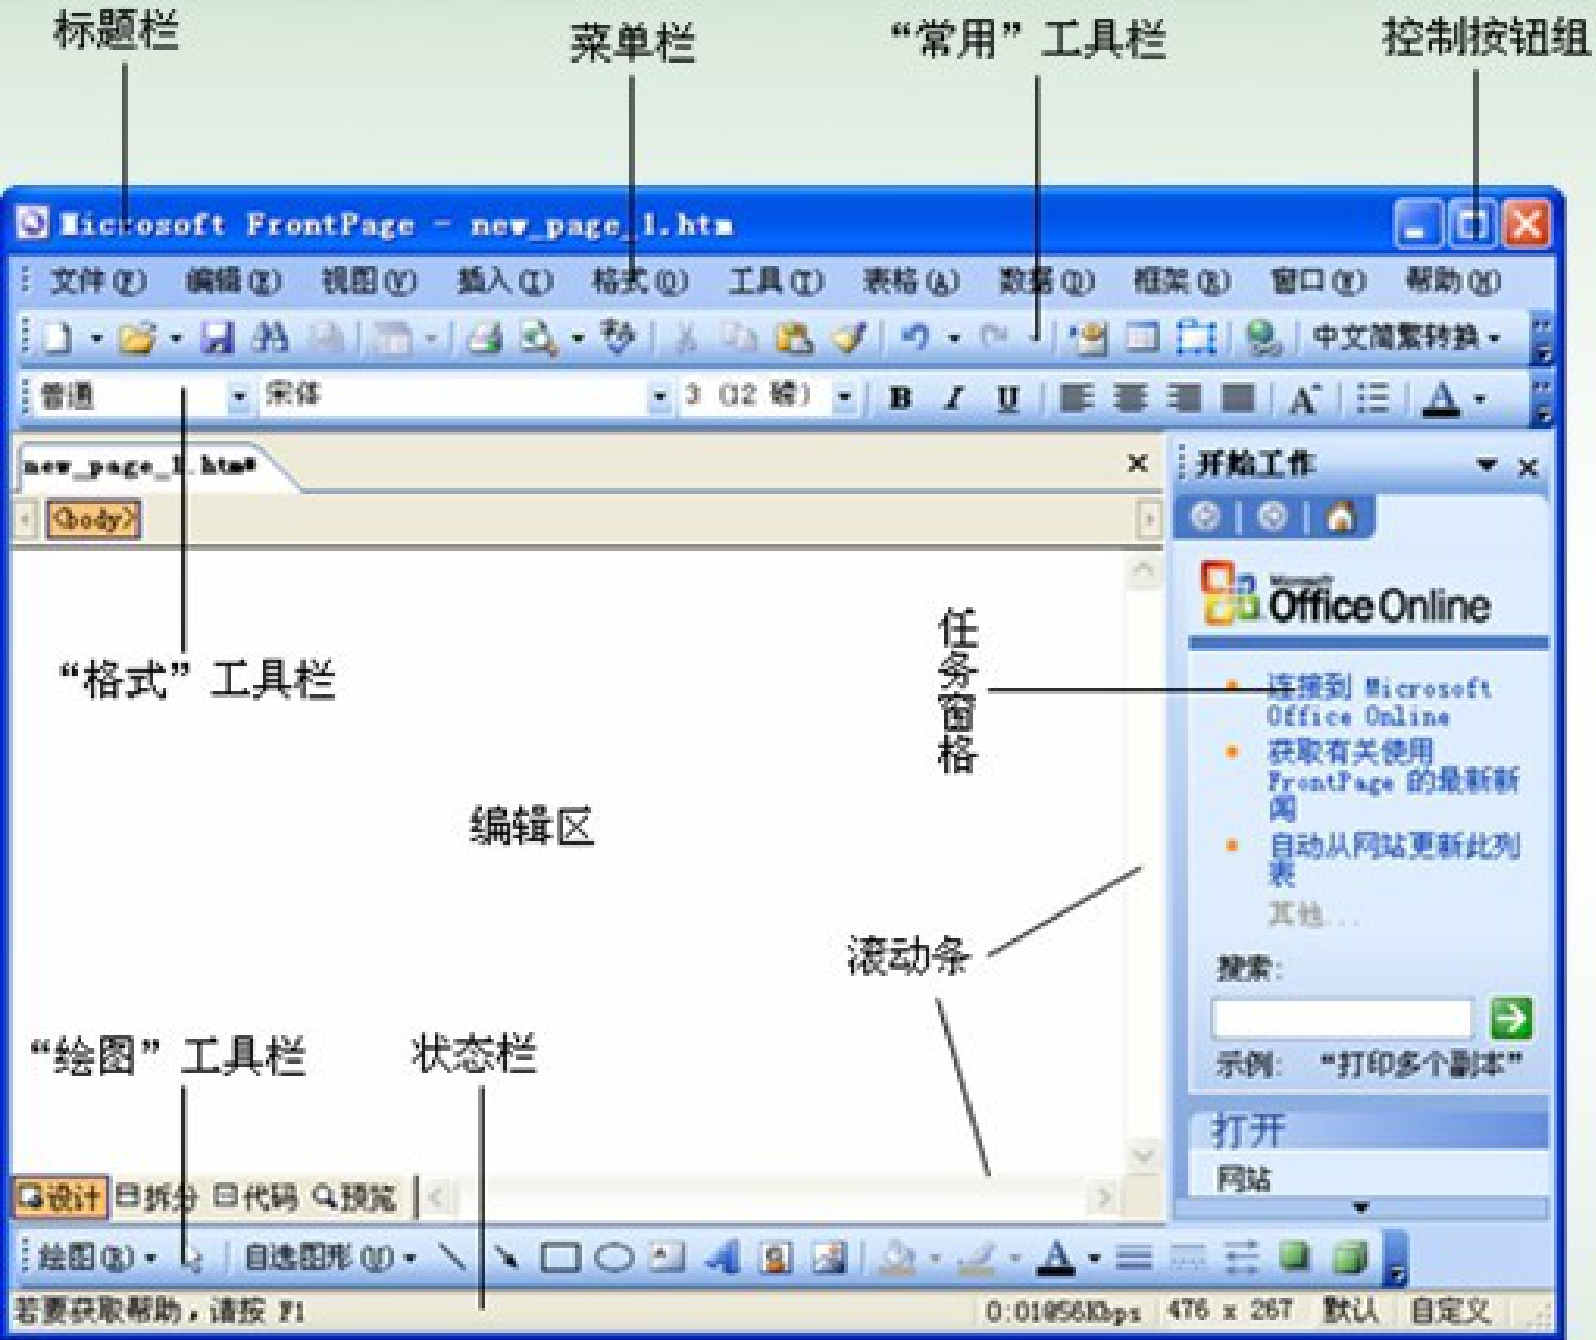Select the new_page_1.htm document tab

coord(140,466)
